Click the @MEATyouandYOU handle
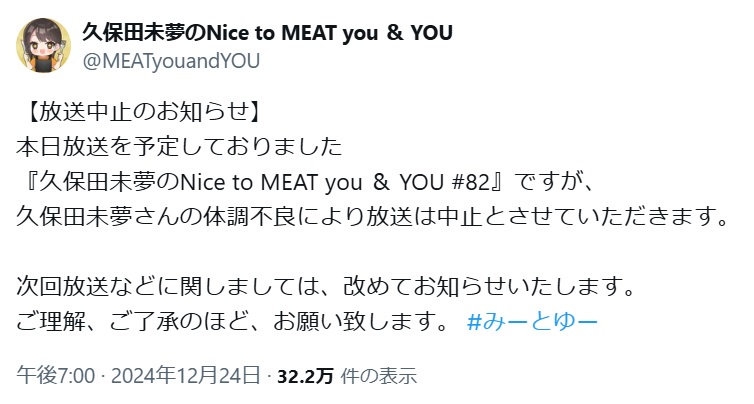The width and height of the screenshot is (754, 404). (x=170, y=61)
